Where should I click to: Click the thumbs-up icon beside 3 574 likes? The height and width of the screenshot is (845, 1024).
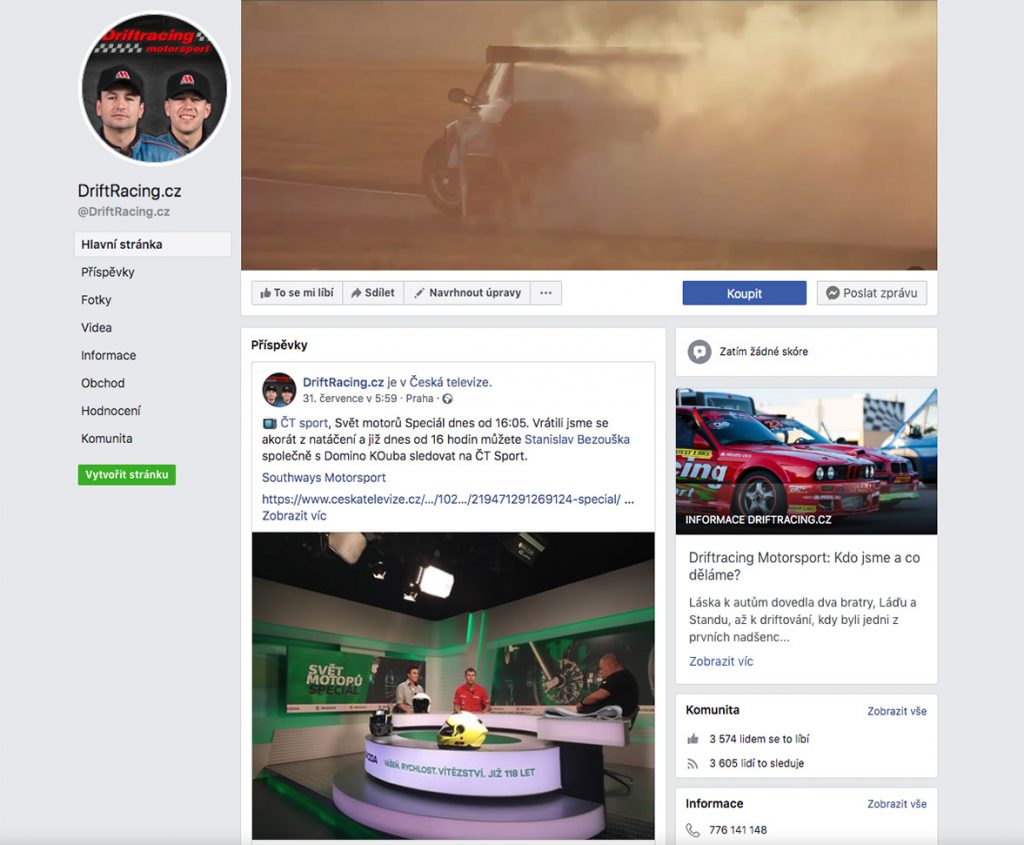click(x=693, y=739)
